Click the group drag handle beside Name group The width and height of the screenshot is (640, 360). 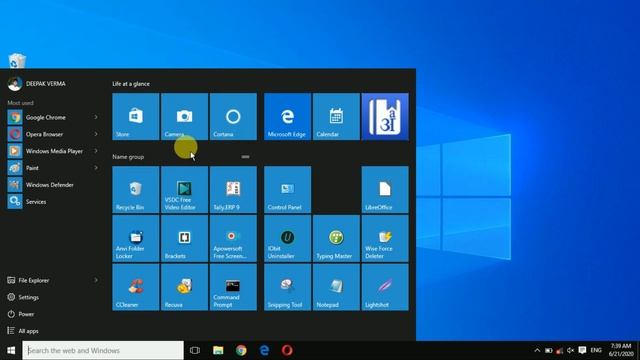[x=245, y=157]
